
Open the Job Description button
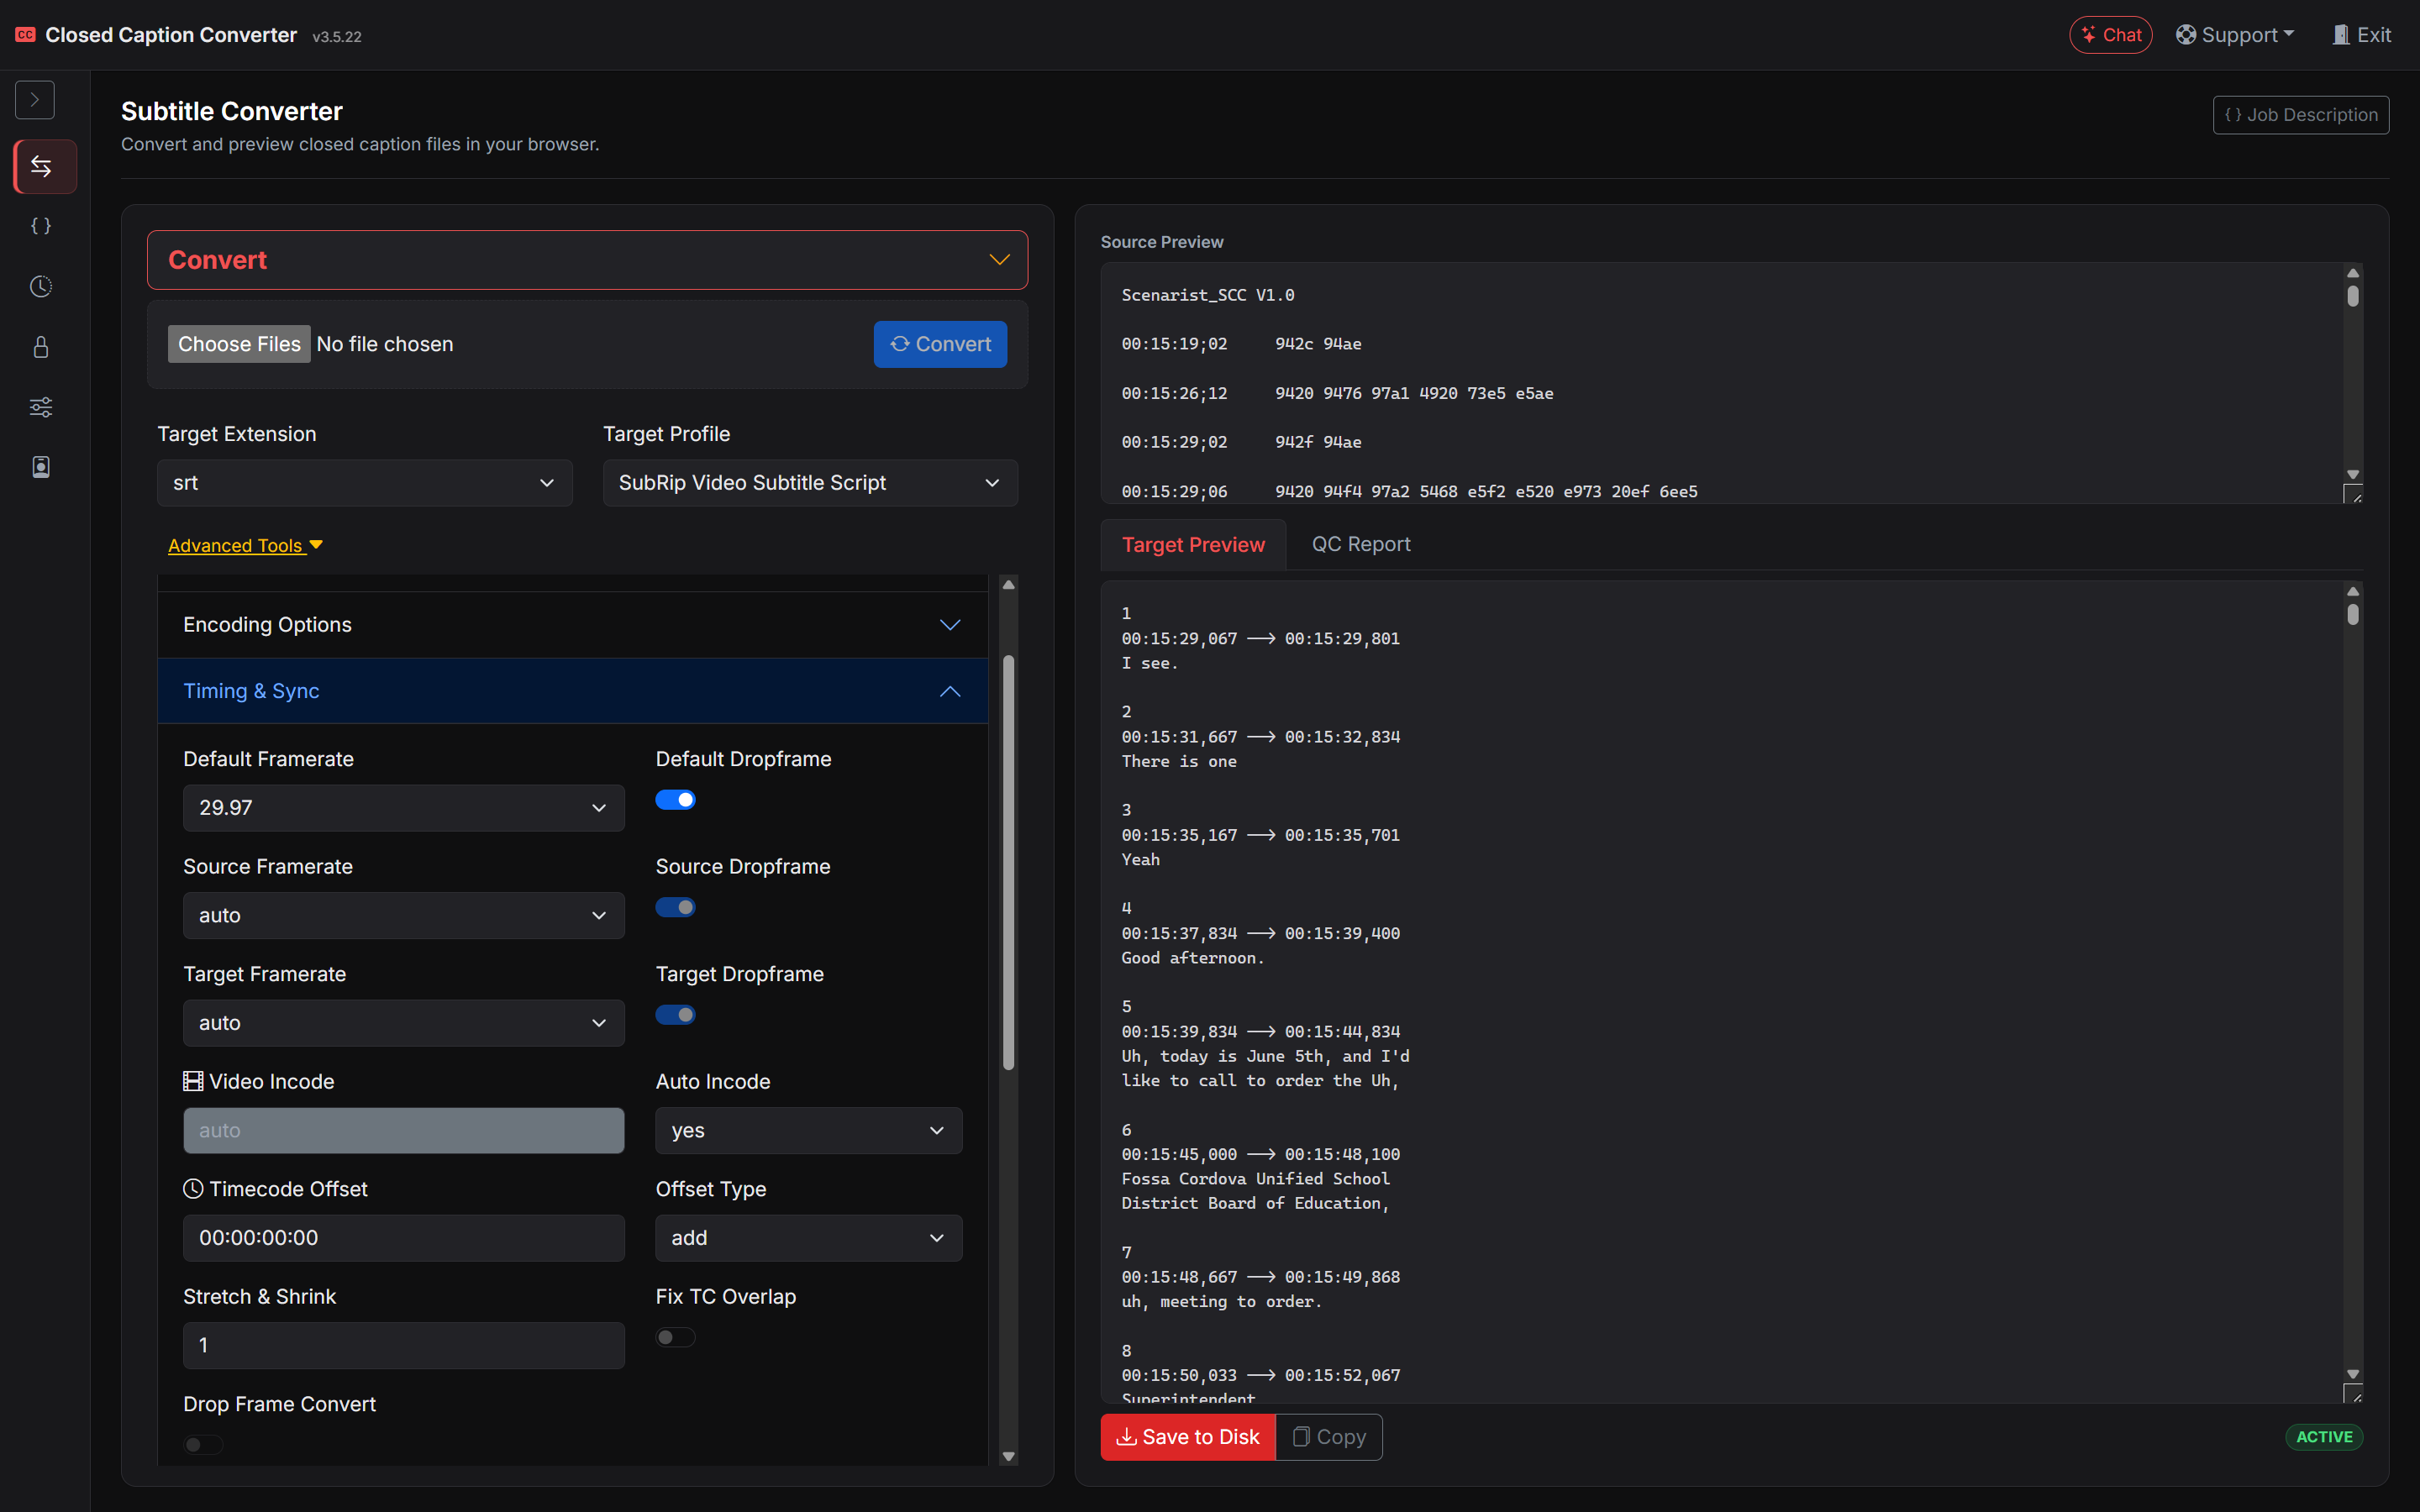point(2301,115)
